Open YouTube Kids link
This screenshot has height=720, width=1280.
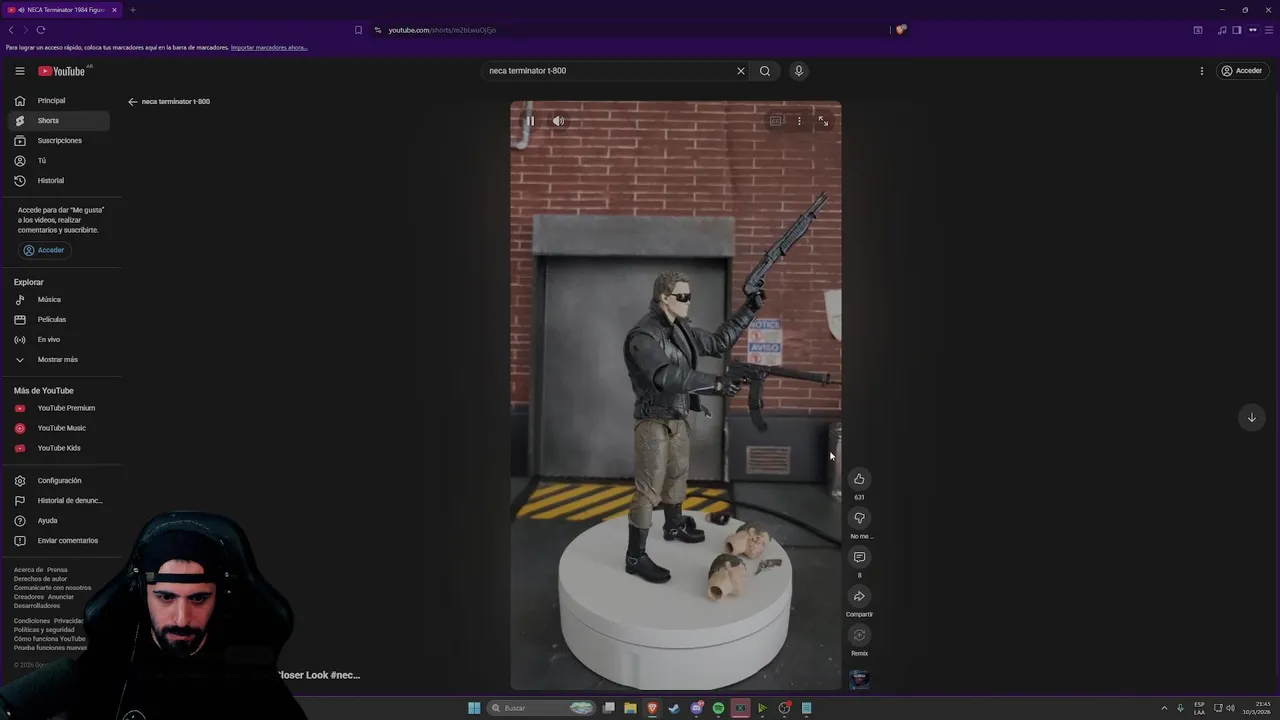click(59, 448)
